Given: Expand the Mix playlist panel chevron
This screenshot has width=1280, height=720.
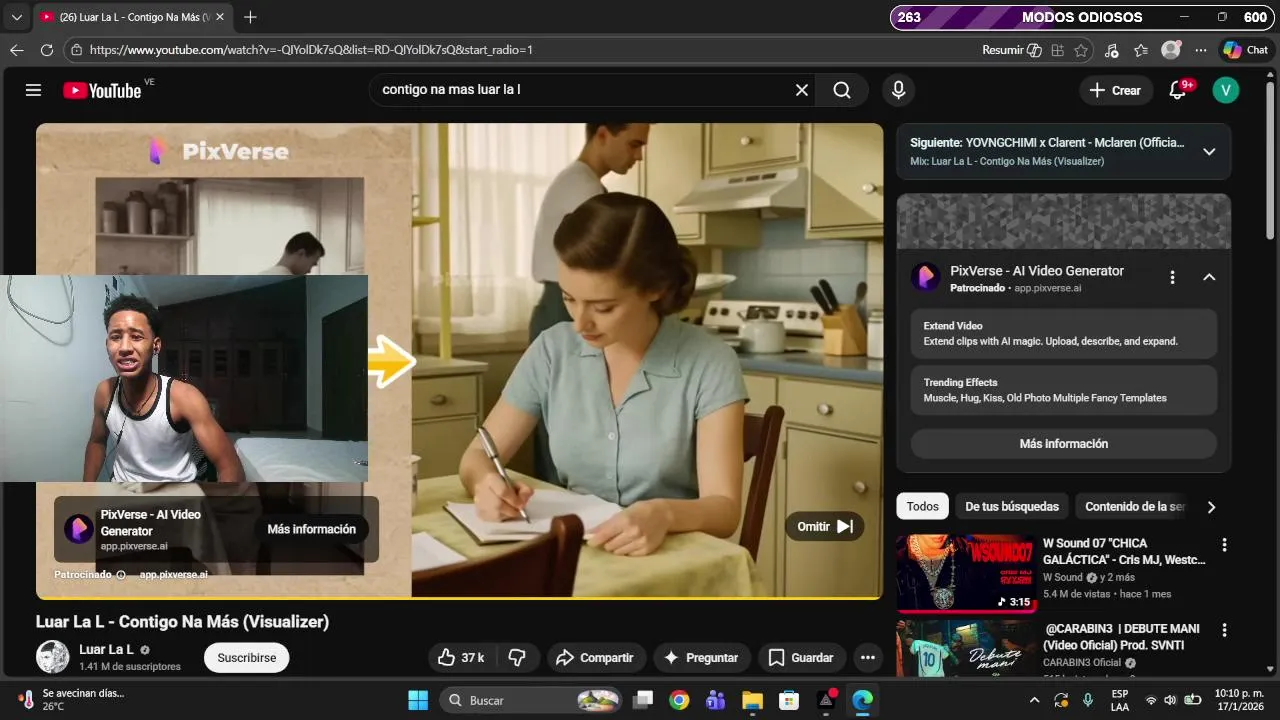Looking at the screenshot, I should point(1209,152).
